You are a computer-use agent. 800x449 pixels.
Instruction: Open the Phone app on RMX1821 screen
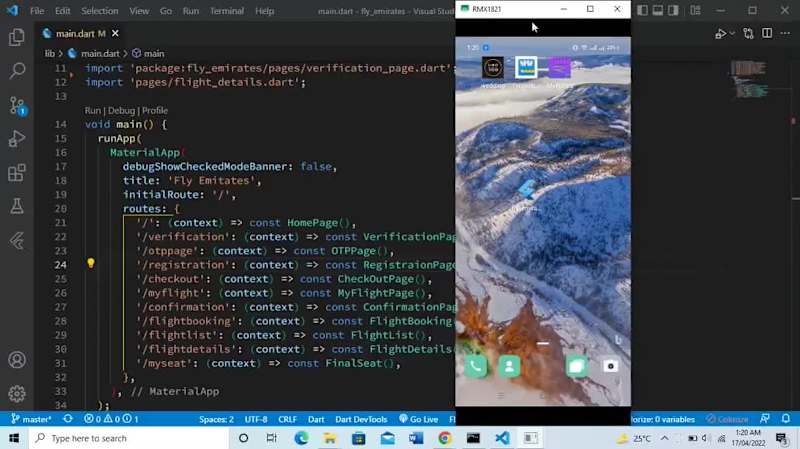coord(476,366)
